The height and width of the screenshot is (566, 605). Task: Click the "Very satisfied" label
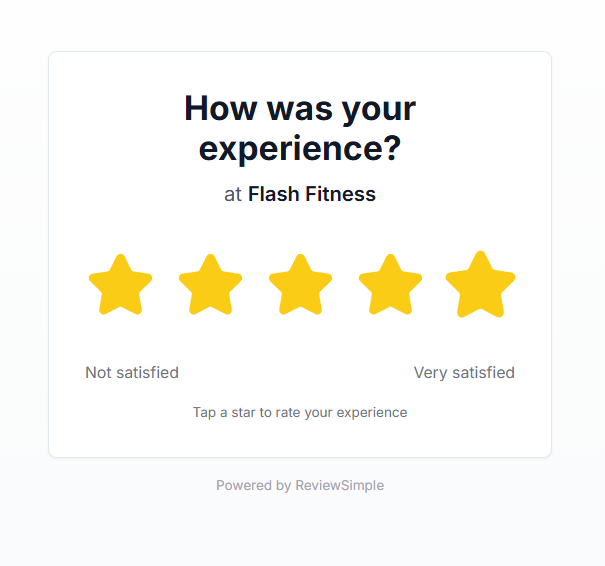(x=464, y=373)
